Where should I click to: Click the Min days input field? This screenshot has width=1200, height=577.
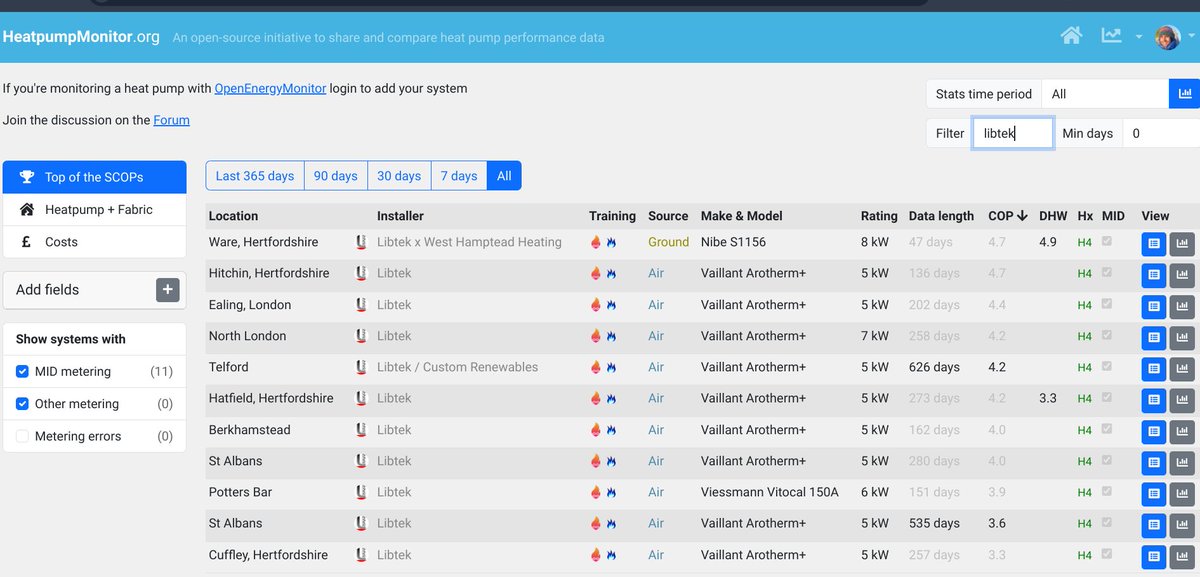[1161, 133]
